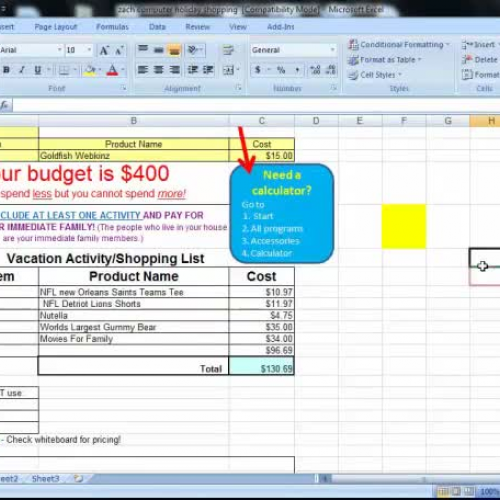This screenshot has height=500, width=500.
Task: Open the General number format dropdown
Action: tap(332, 50)
